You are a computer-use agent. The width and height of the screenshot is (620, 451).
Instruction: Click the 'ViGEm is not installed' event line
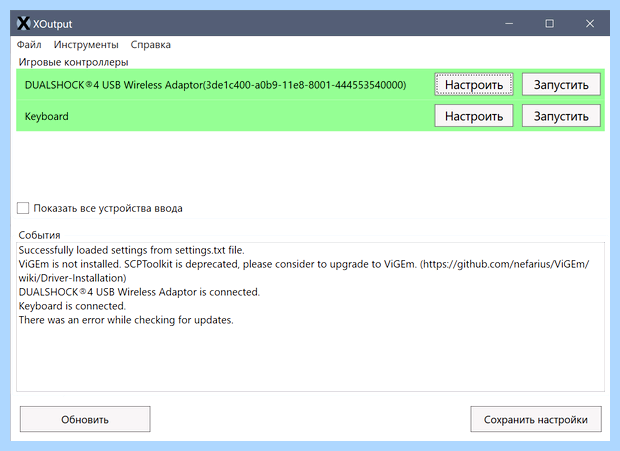click(x=304, y=264)
